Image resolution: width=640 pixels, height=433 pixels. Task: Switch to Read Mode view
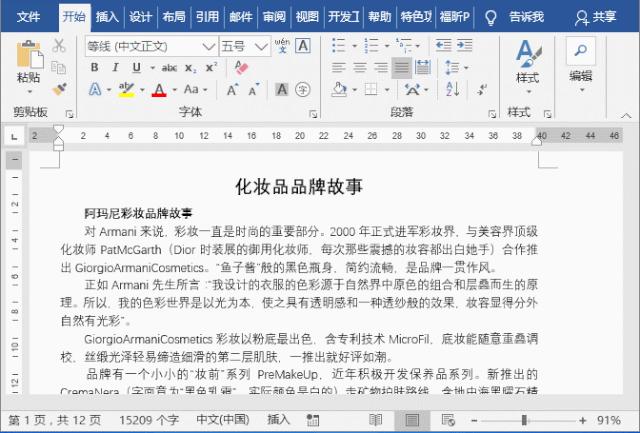pyautogui.click(x=376, y=420)
